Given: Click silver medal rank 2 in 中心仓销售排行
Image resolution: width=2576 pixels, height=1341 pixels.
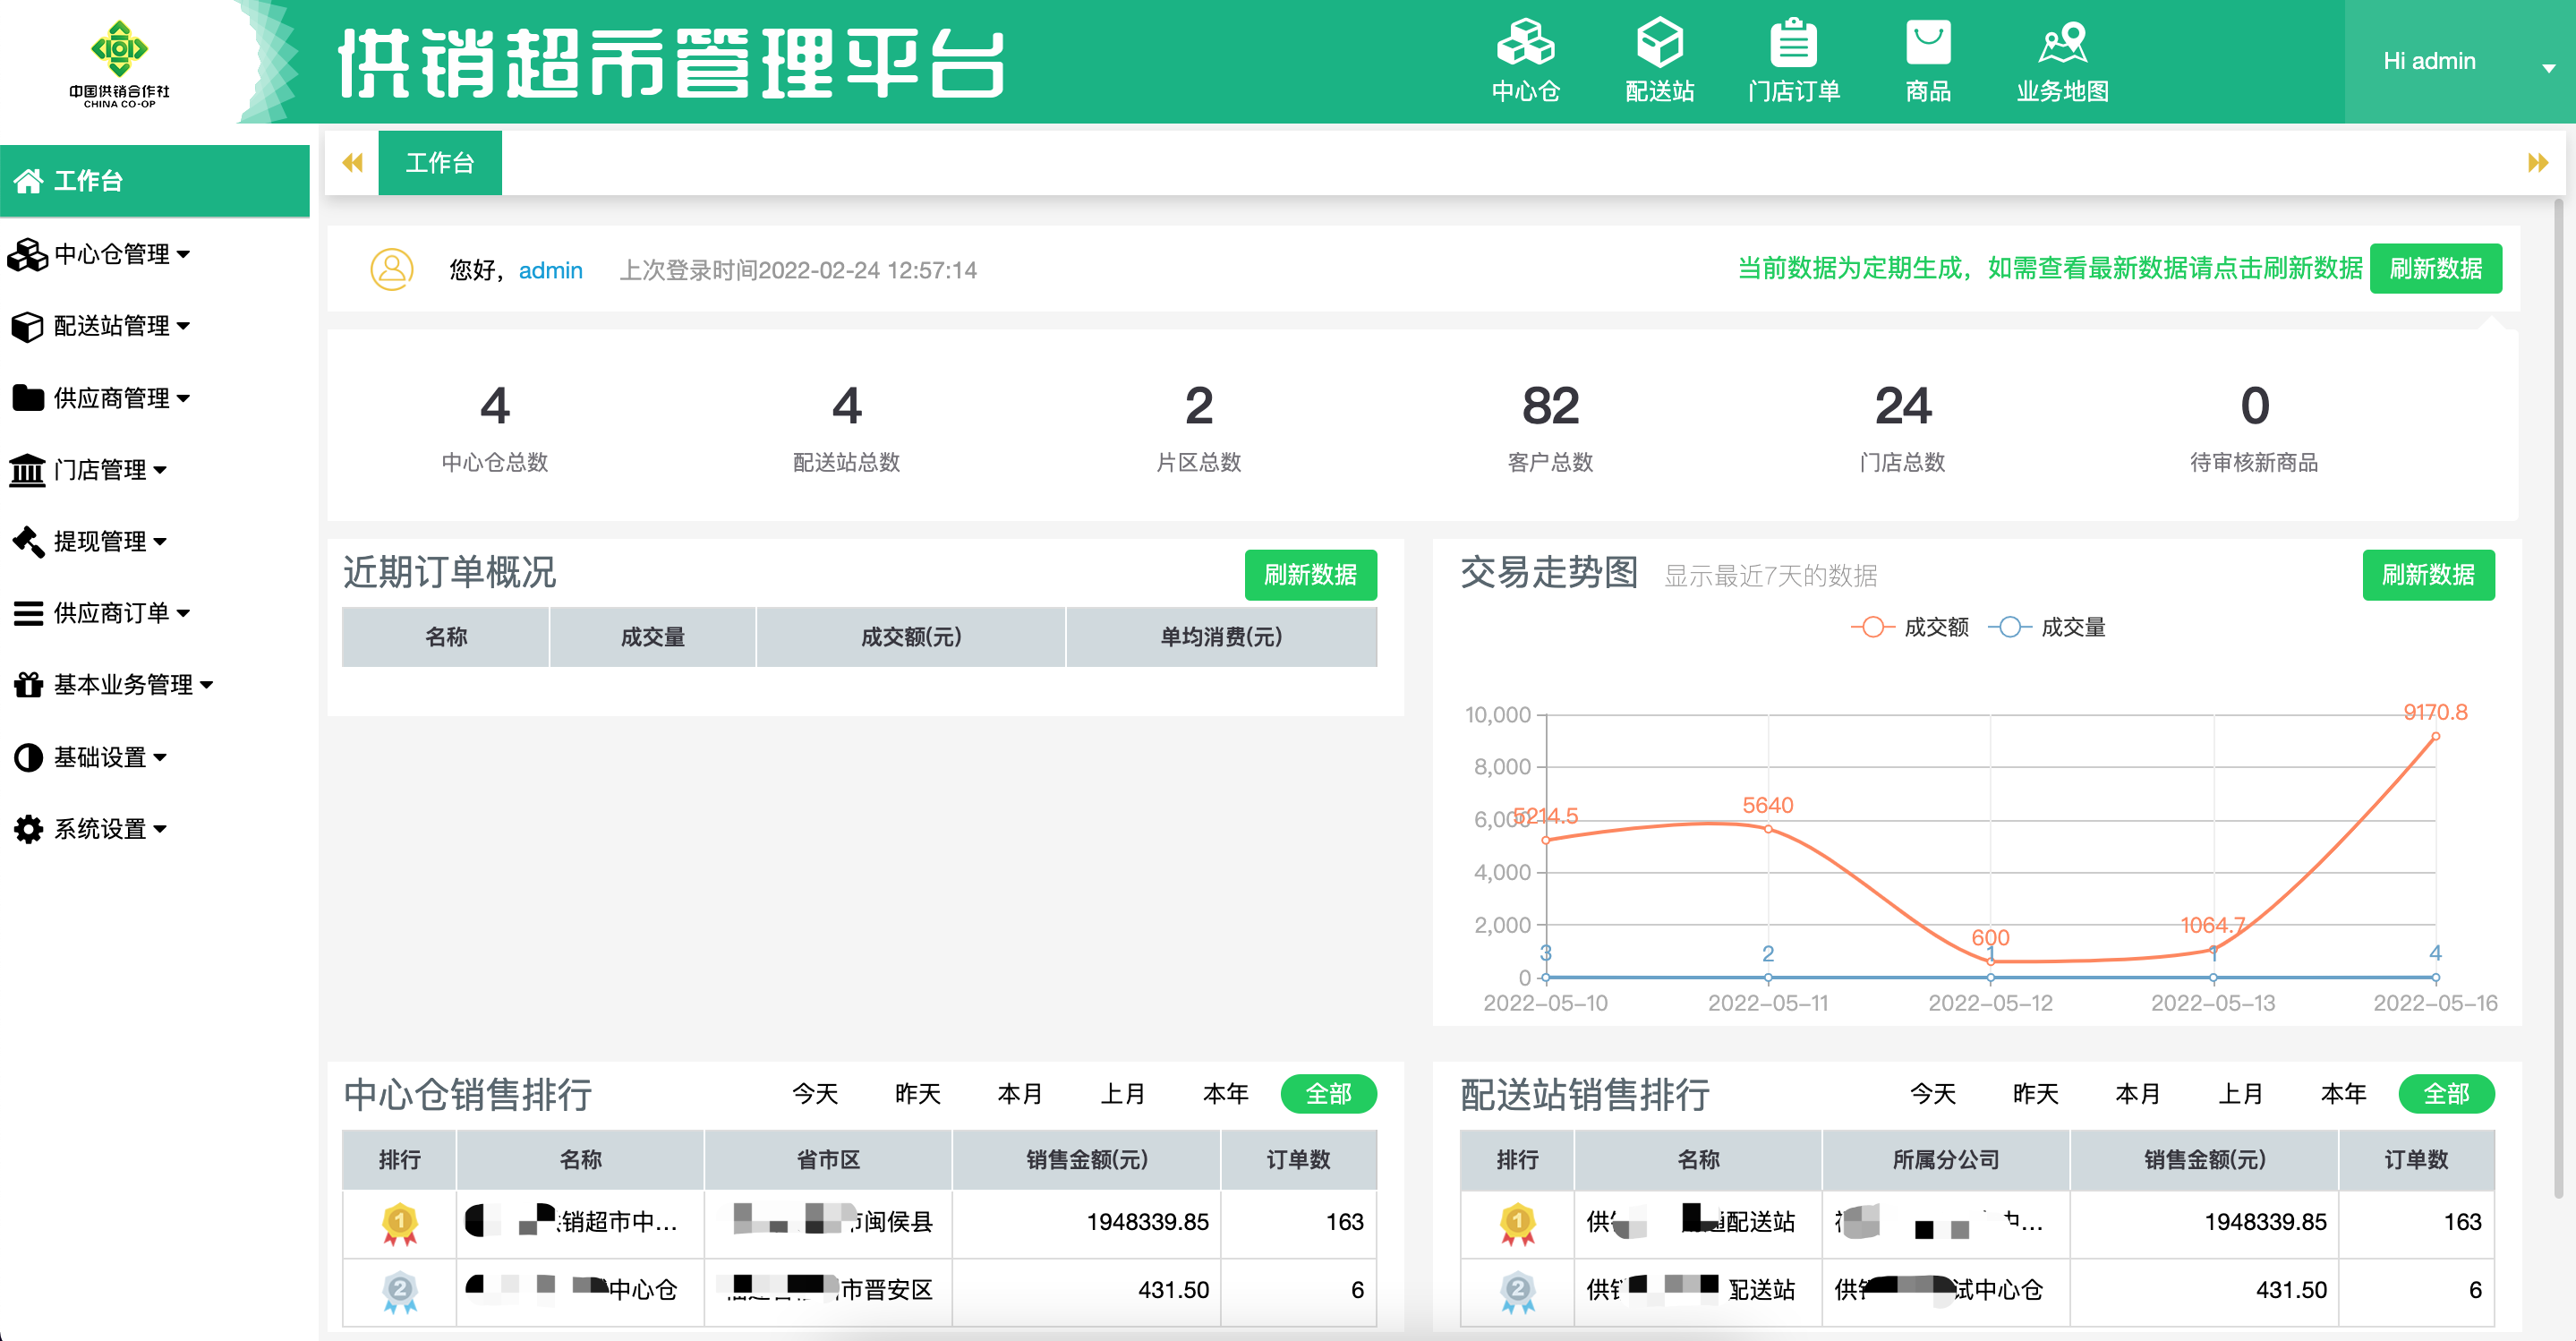Looking at the screenshot, I should click(400, 1292).
